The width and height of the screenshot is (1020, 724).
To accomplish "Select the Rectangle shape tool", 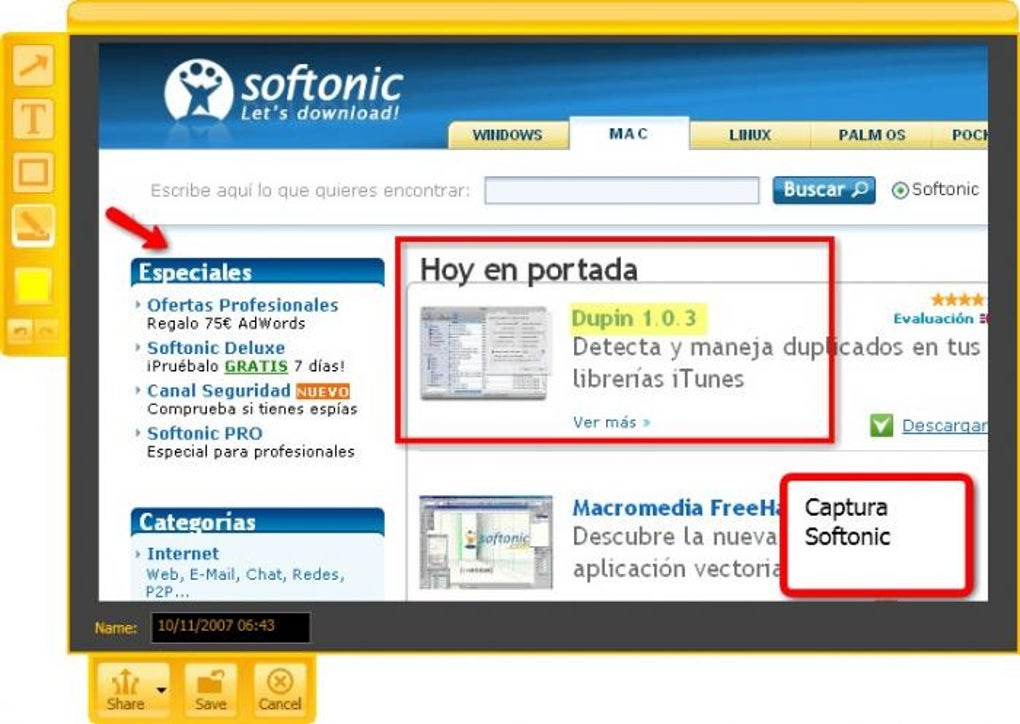I will click(x=33, y=172).
